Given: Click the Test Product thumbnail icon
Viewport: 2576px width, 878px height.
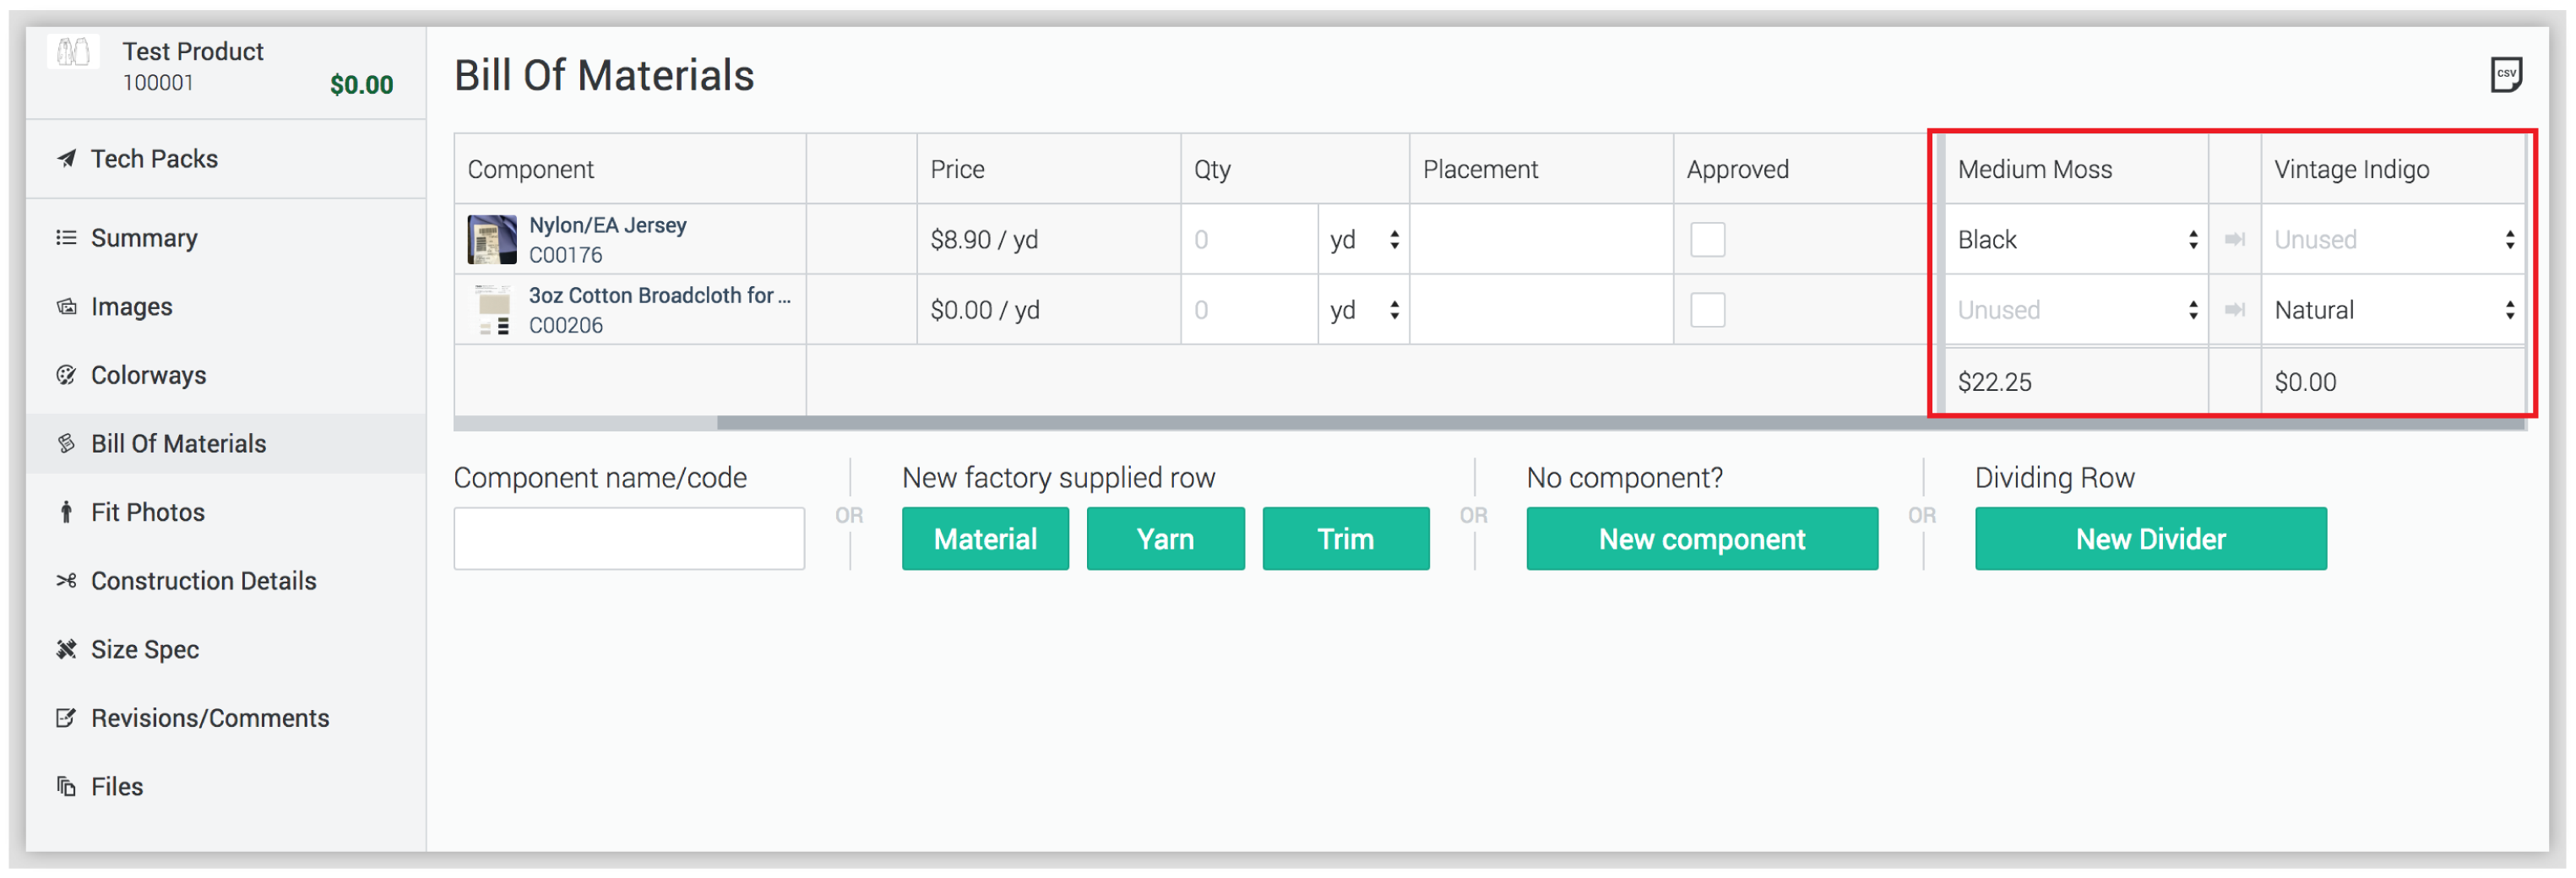Looking at the screenshot, I should 73,52.
